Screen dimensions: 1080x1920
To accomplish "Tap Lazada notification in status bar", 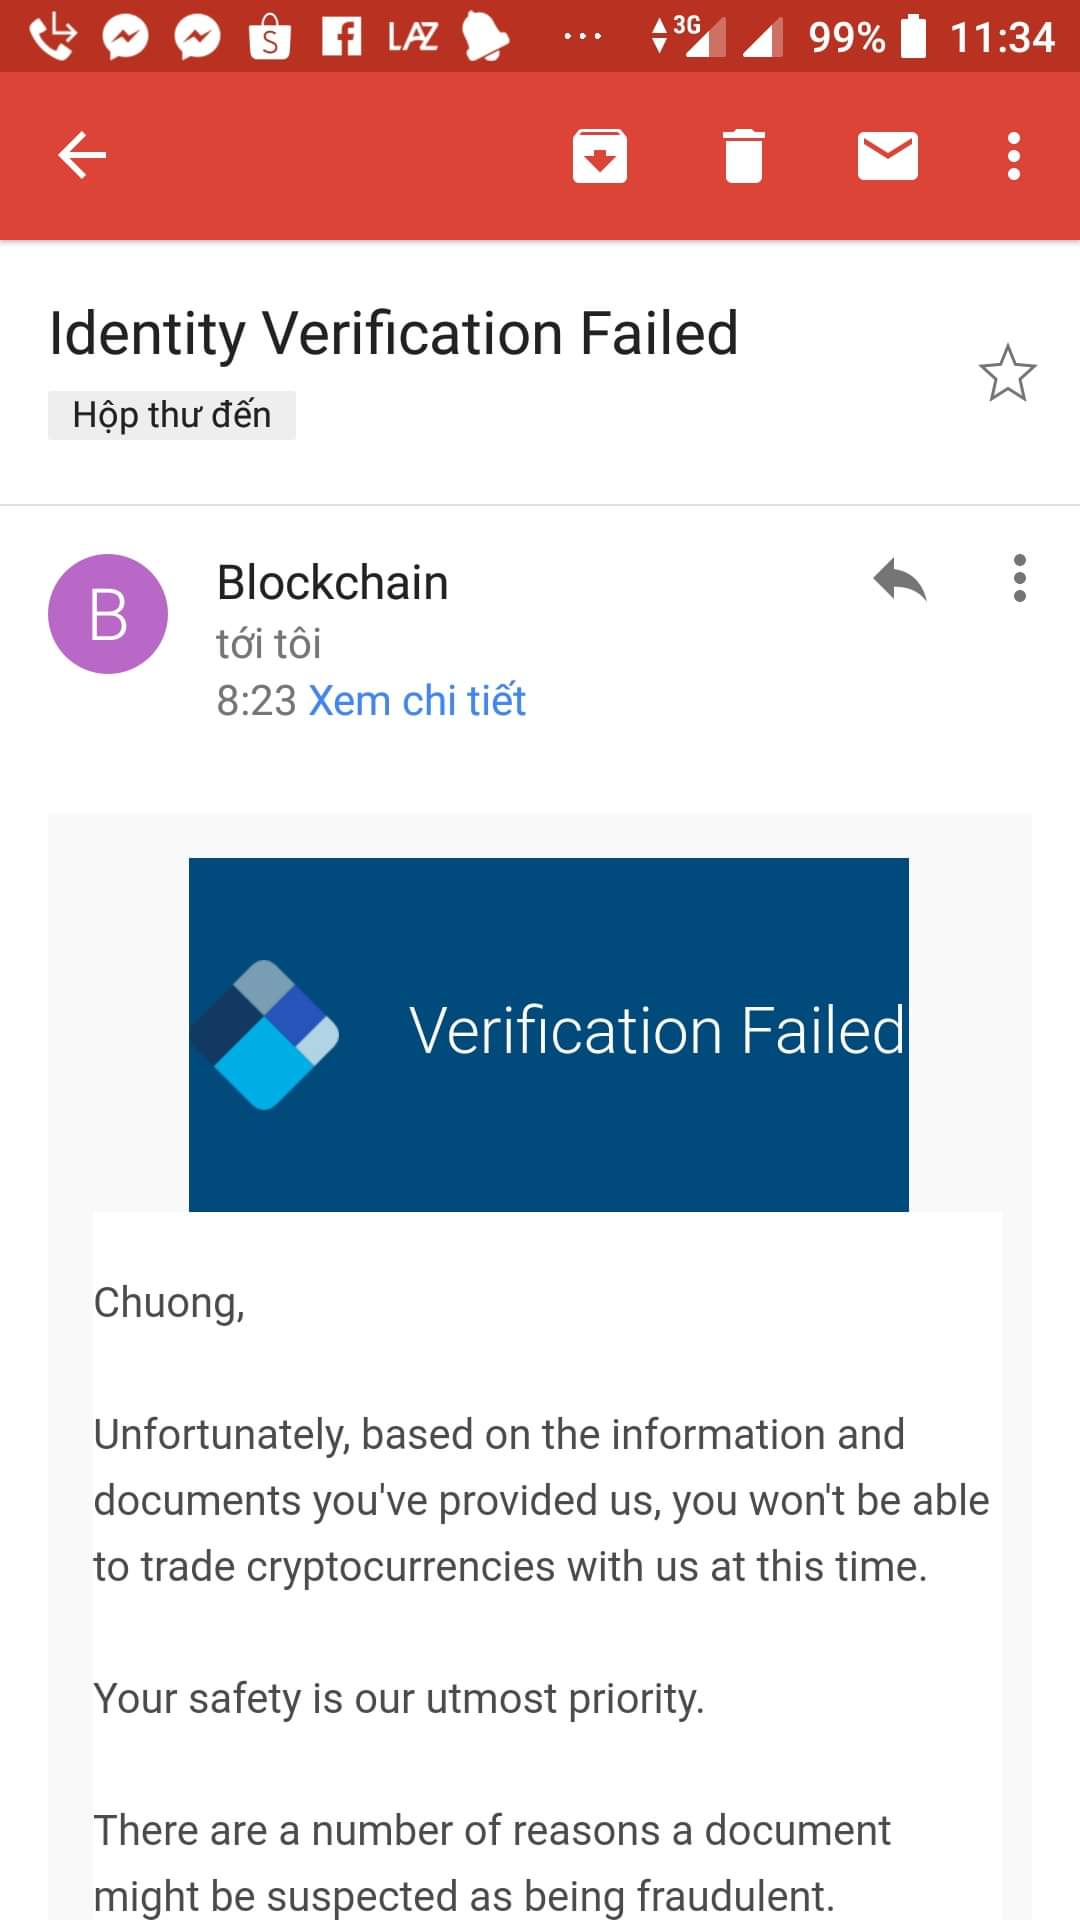I will pyautogui.click(x=412, y=38).
